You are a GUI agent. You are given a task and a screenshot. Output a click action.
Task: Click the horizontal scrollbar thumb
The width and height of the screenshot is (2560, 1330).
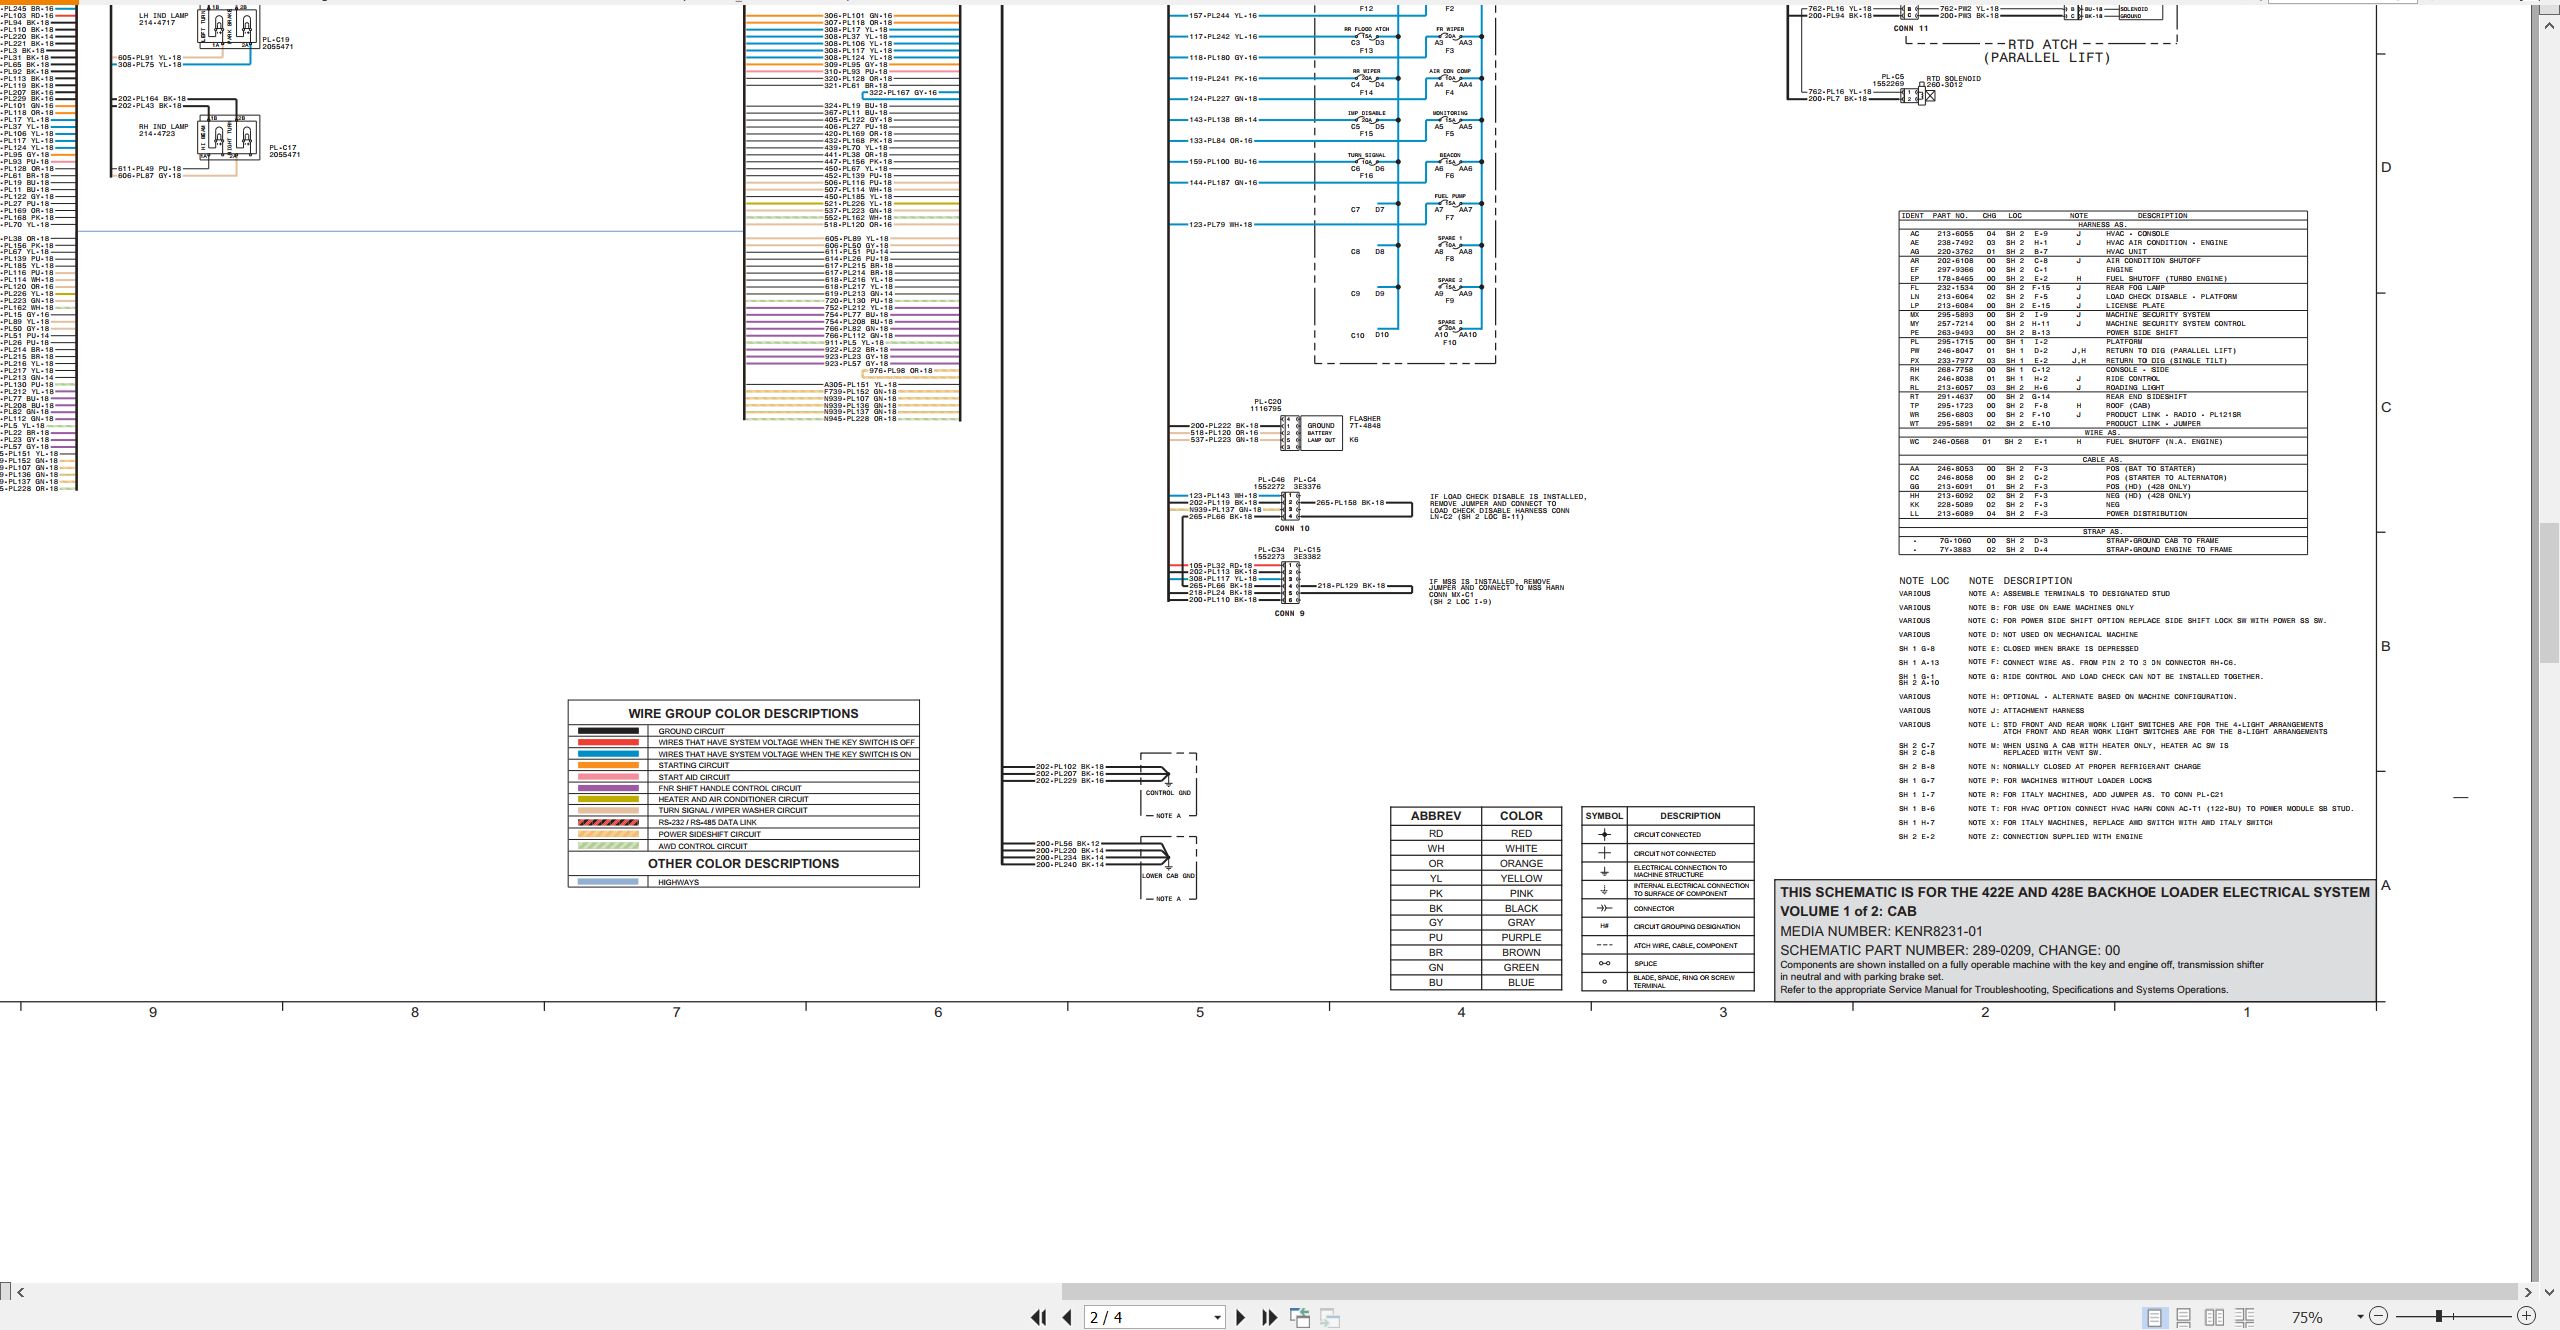1789,1291
